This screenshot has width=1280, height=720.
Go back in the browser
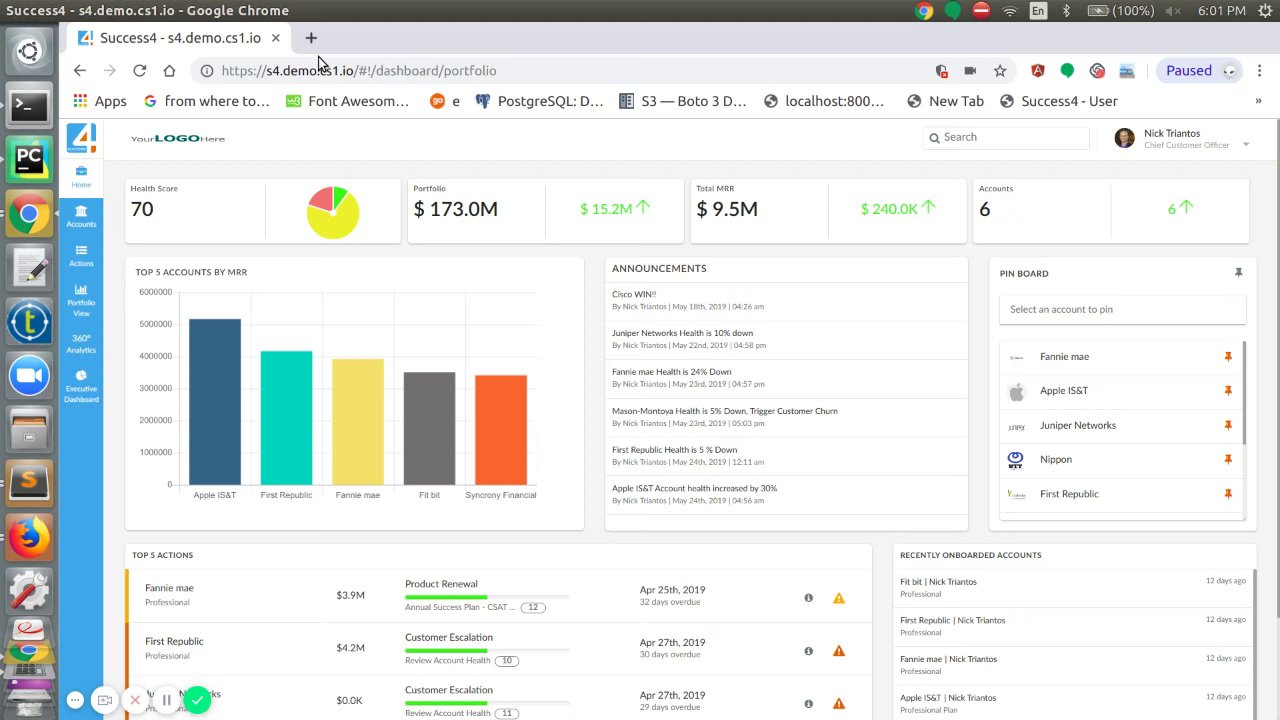[80, 71]
